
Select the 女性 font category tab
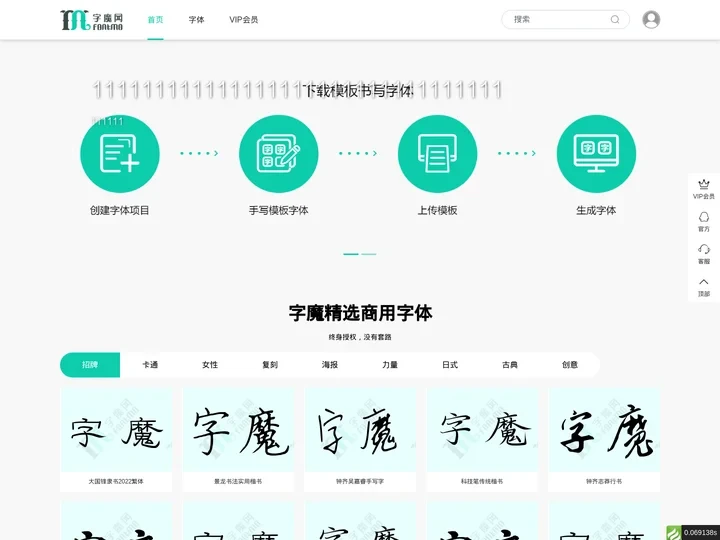tap(210, 365)
